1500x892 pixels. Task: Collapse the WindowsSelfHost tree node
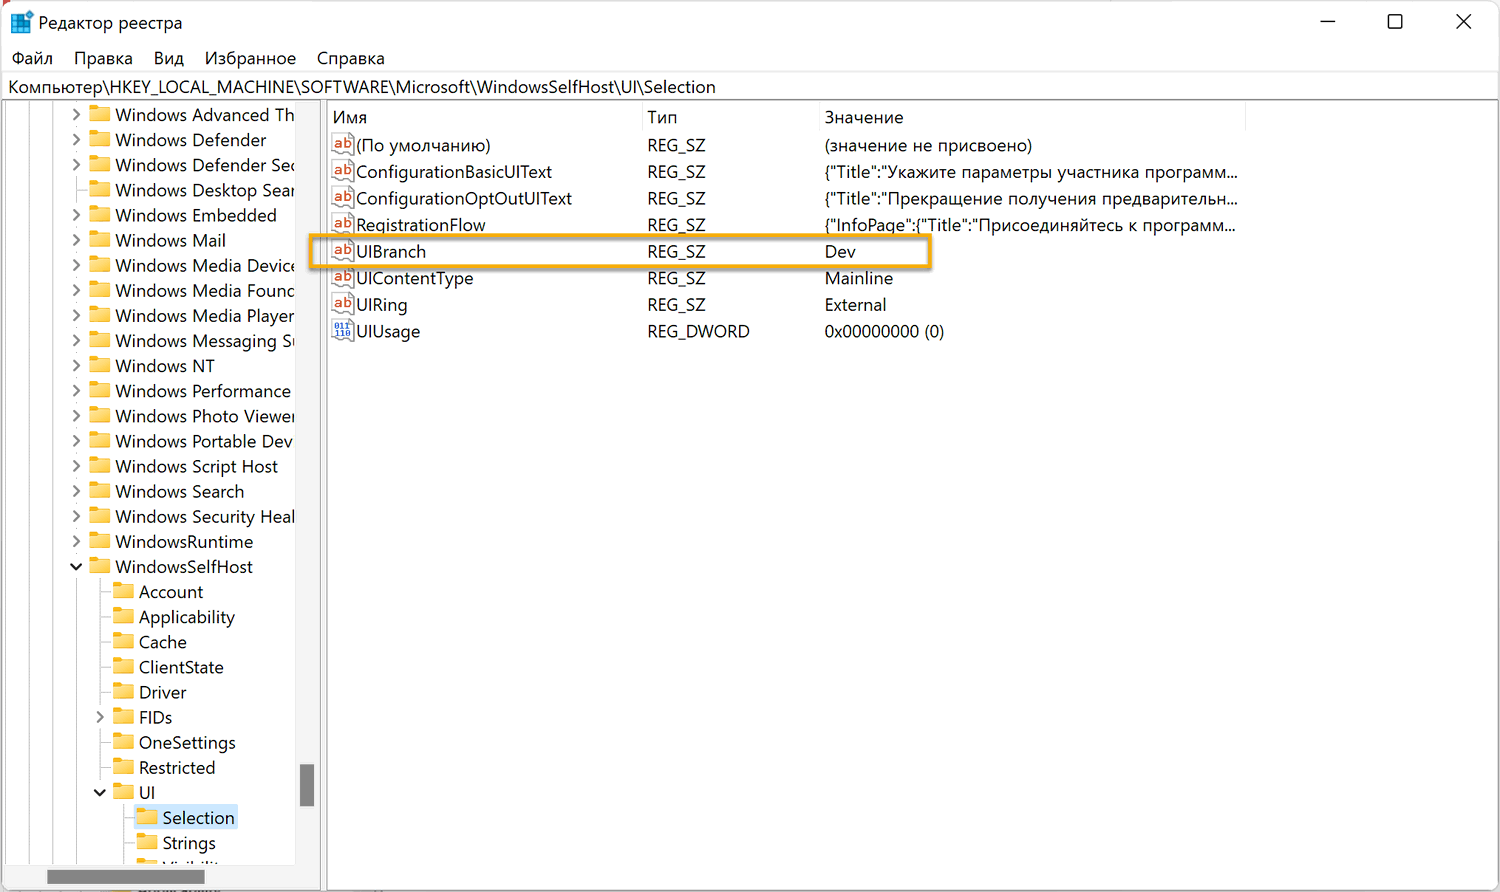(x=76, y=567)
